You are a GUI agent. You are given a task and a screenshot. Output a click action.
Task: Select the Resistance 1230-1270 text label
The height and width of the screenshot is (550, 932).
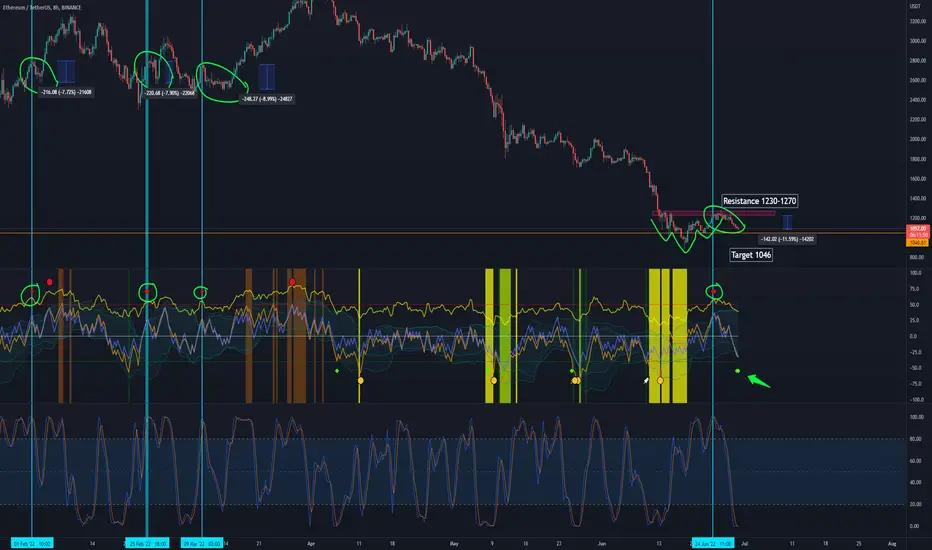click(759, 201)
